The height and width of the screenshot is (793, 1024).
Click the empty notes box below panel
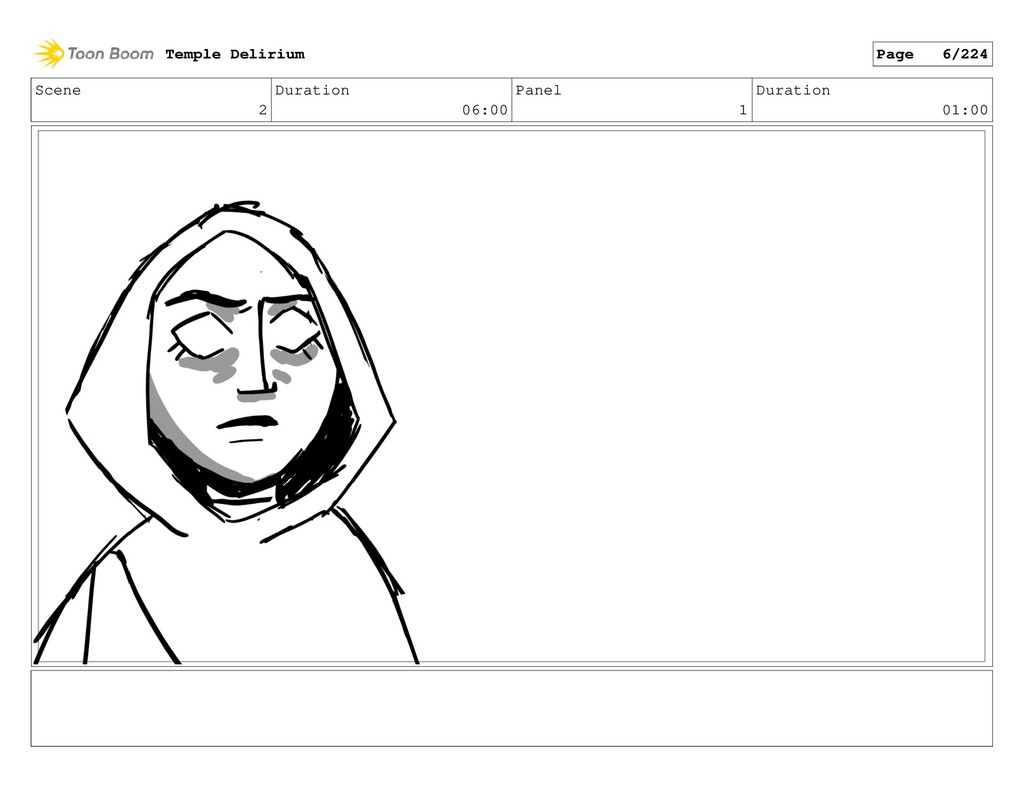511,708
